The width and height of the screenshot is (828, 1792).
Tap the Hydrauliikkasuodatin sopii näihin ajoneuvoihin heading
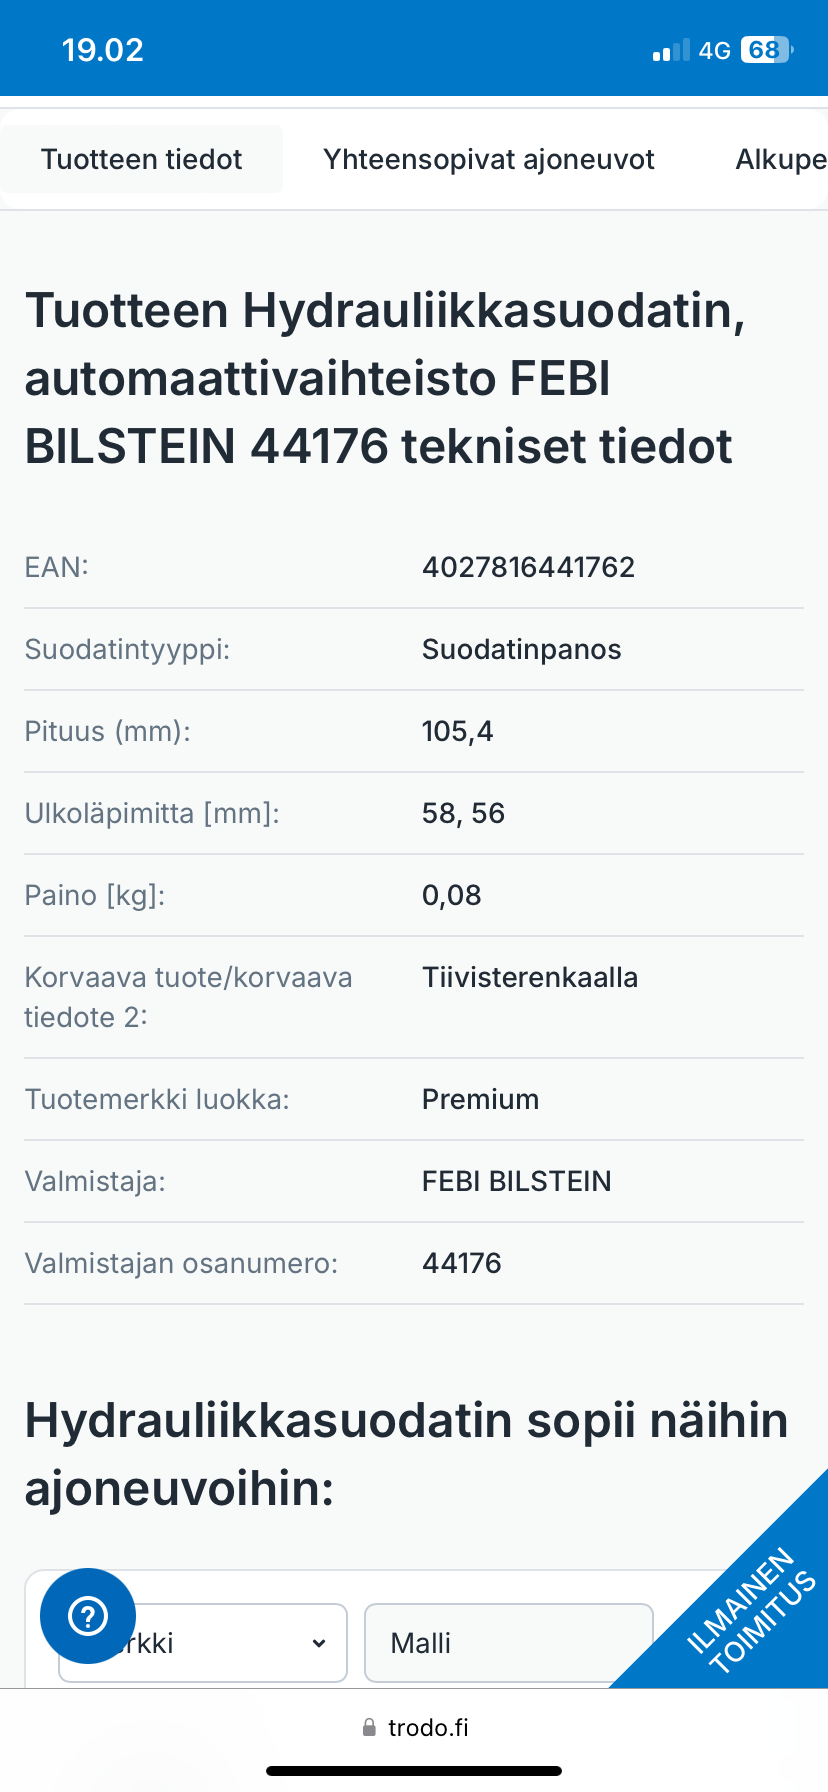coord(407,1454)
